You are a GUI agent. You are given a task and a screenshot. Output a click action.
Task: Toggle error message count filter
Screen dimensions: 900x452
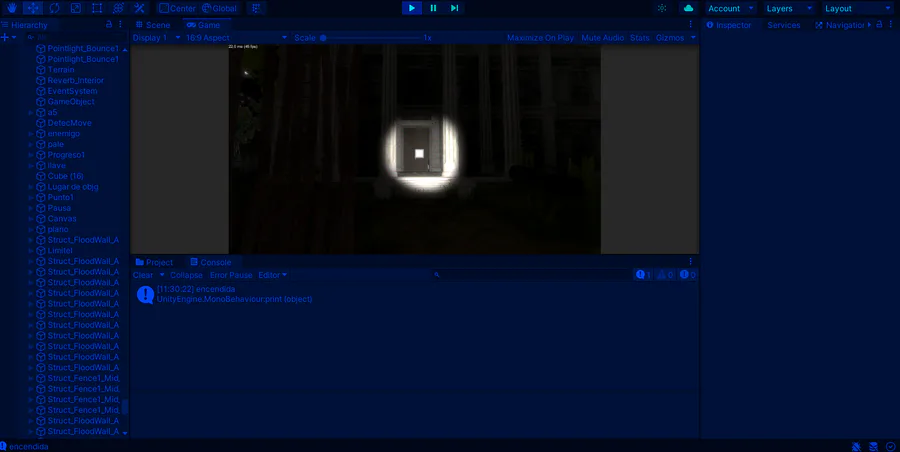coord(687,275)
